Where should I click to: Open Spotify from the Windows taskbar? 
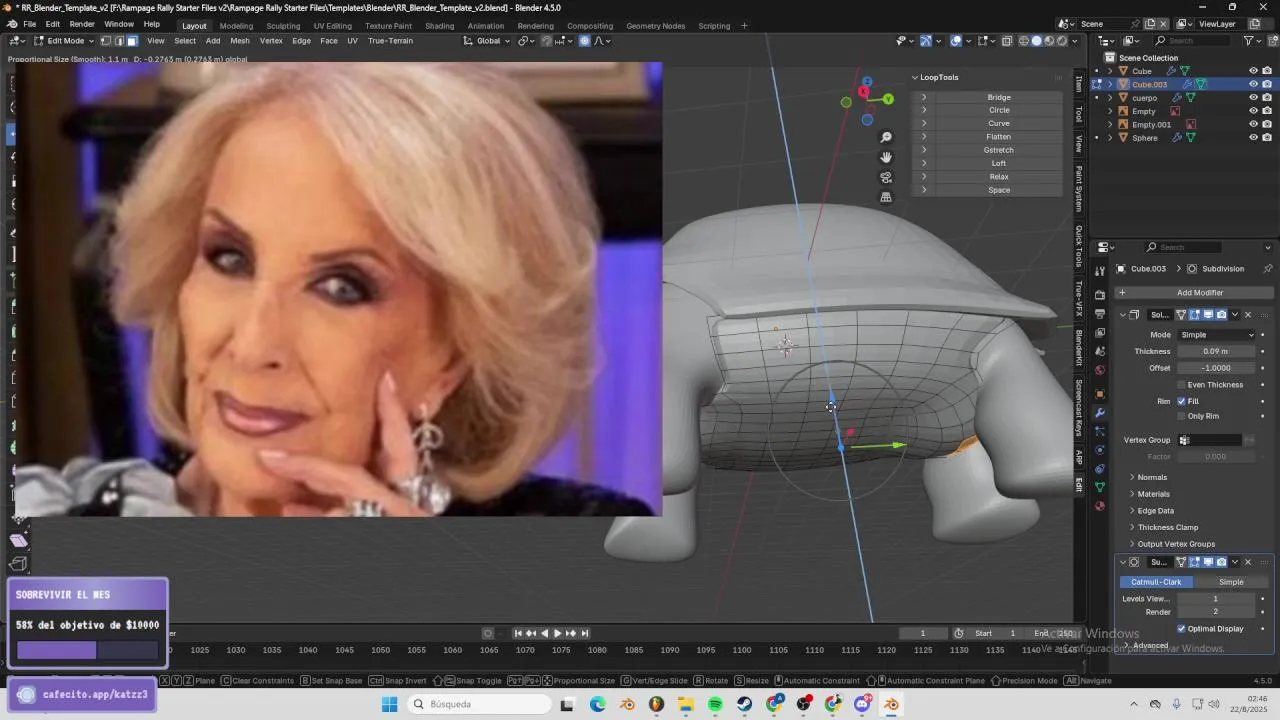[715, 704]
